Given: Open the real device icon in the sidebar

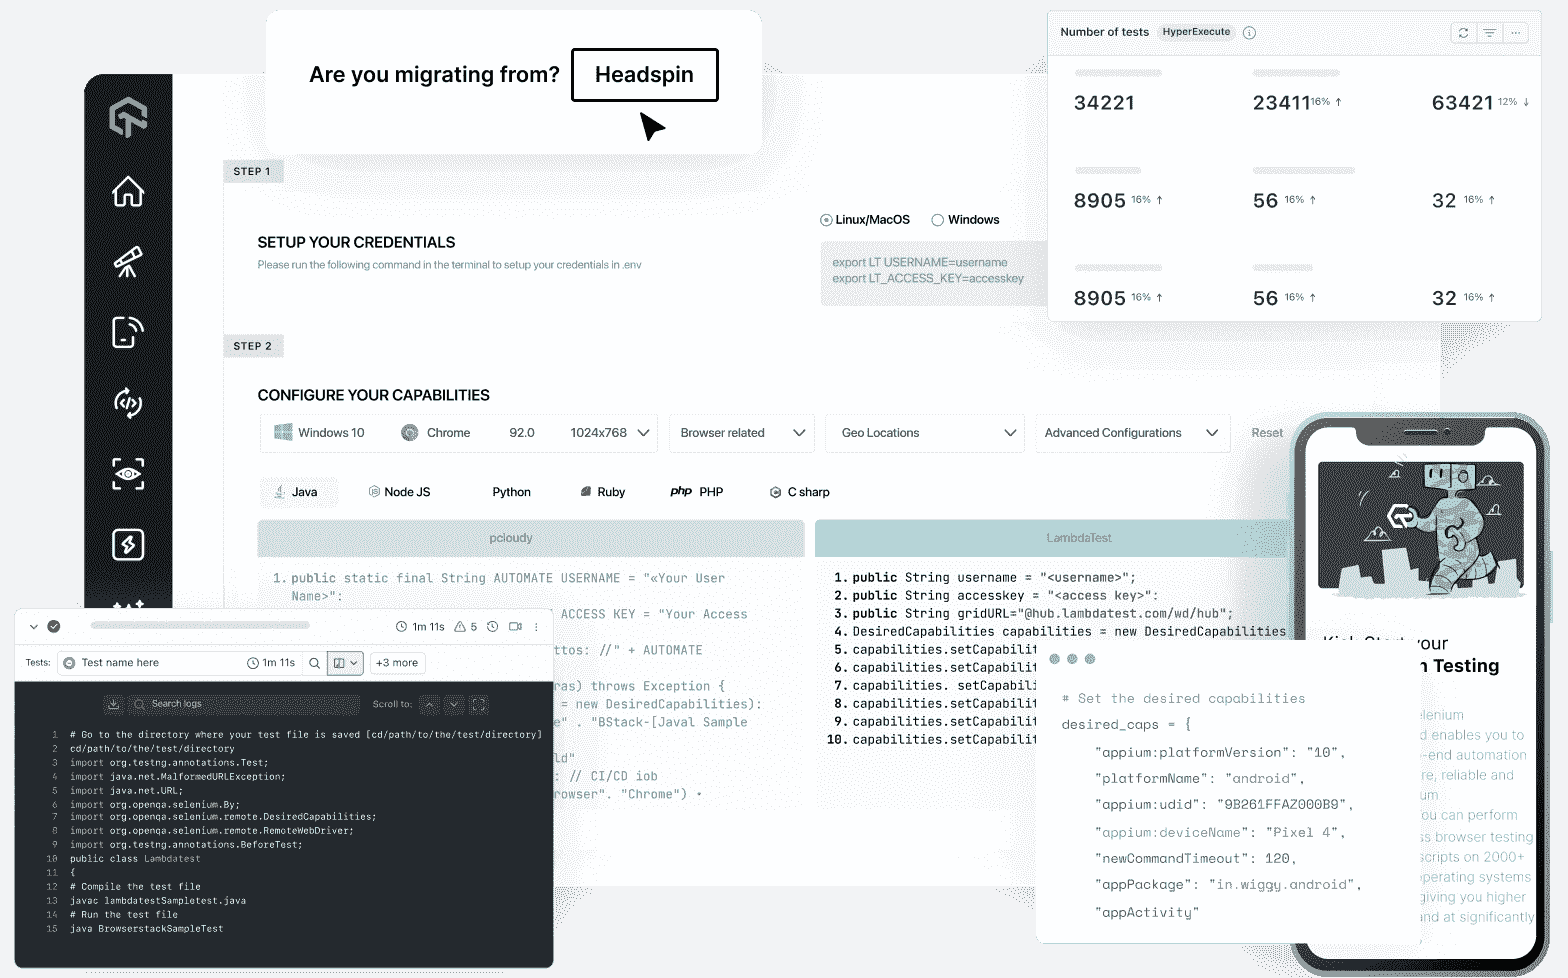Looking at the screenshot, I should pyautogui.click(x=128, y=332).
